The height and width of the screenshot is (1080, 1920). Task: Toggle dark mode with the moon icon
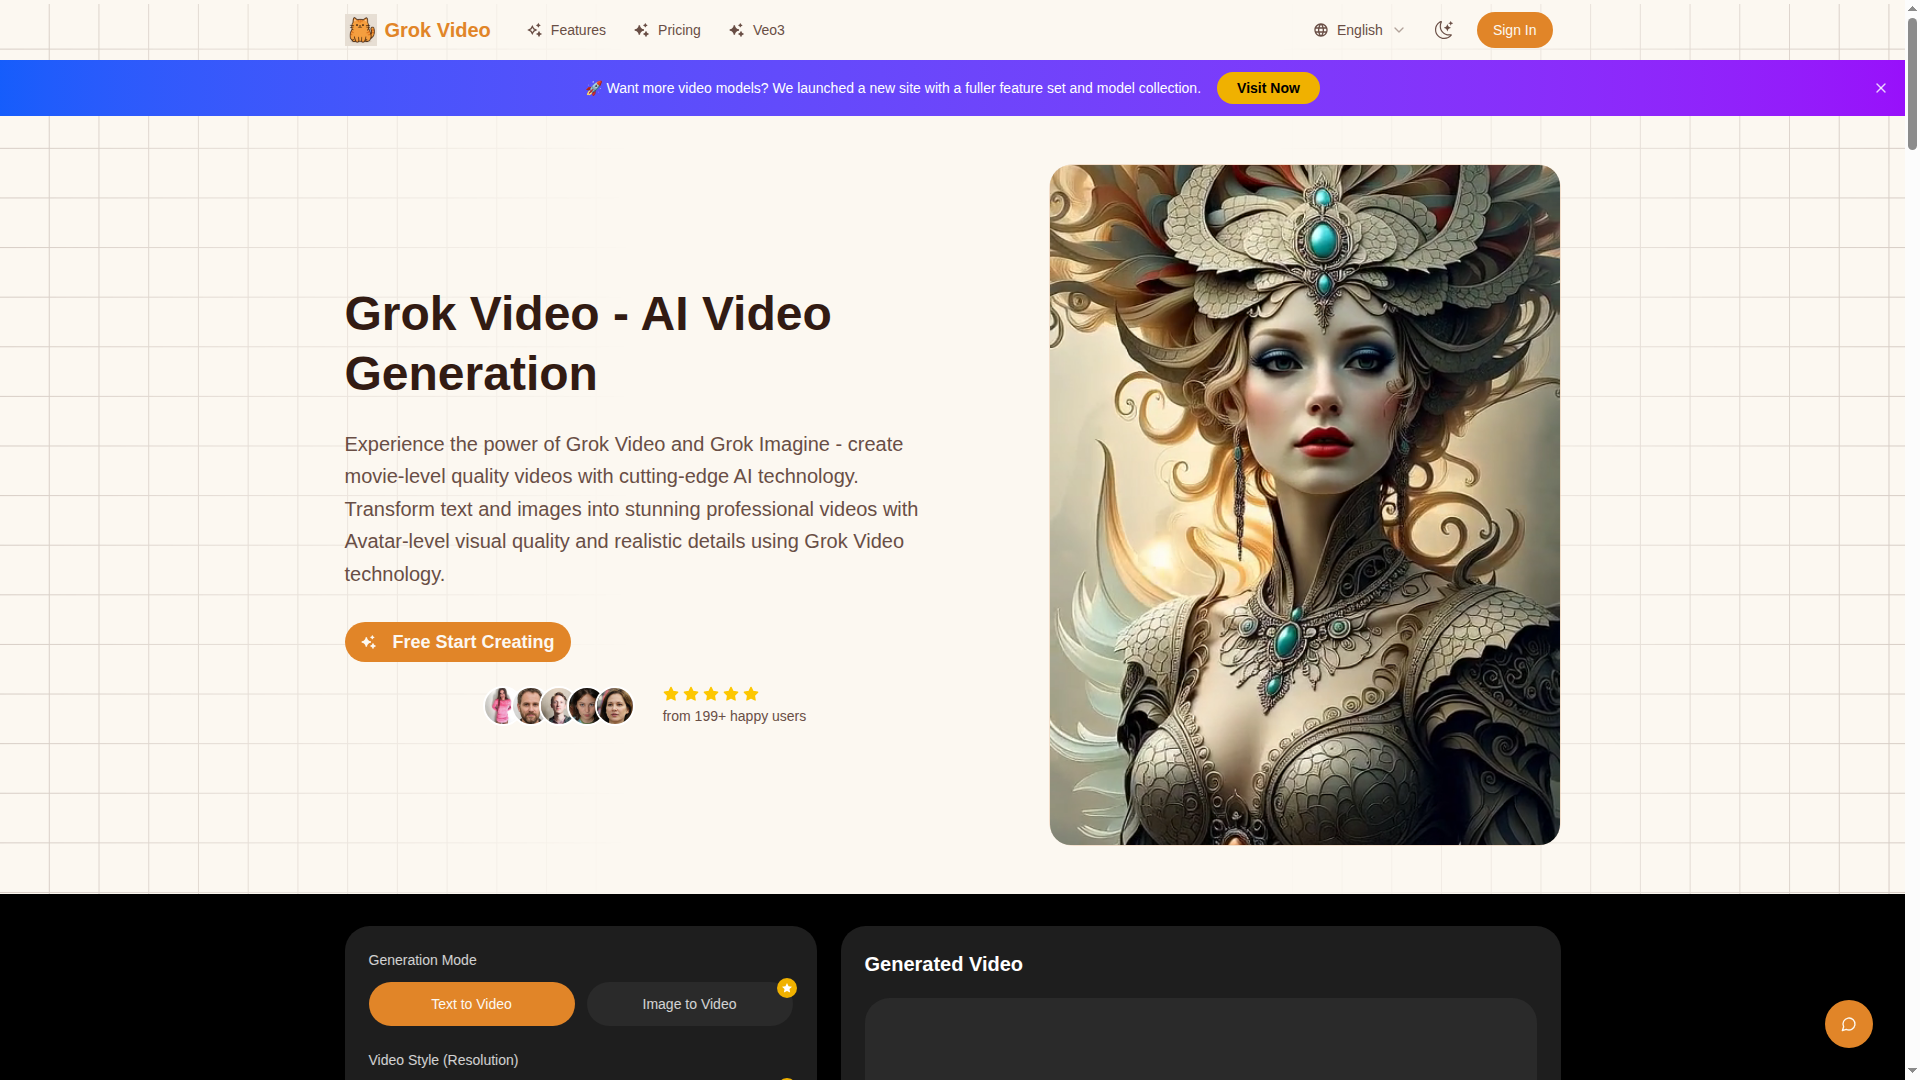[x=1444, y=30]
